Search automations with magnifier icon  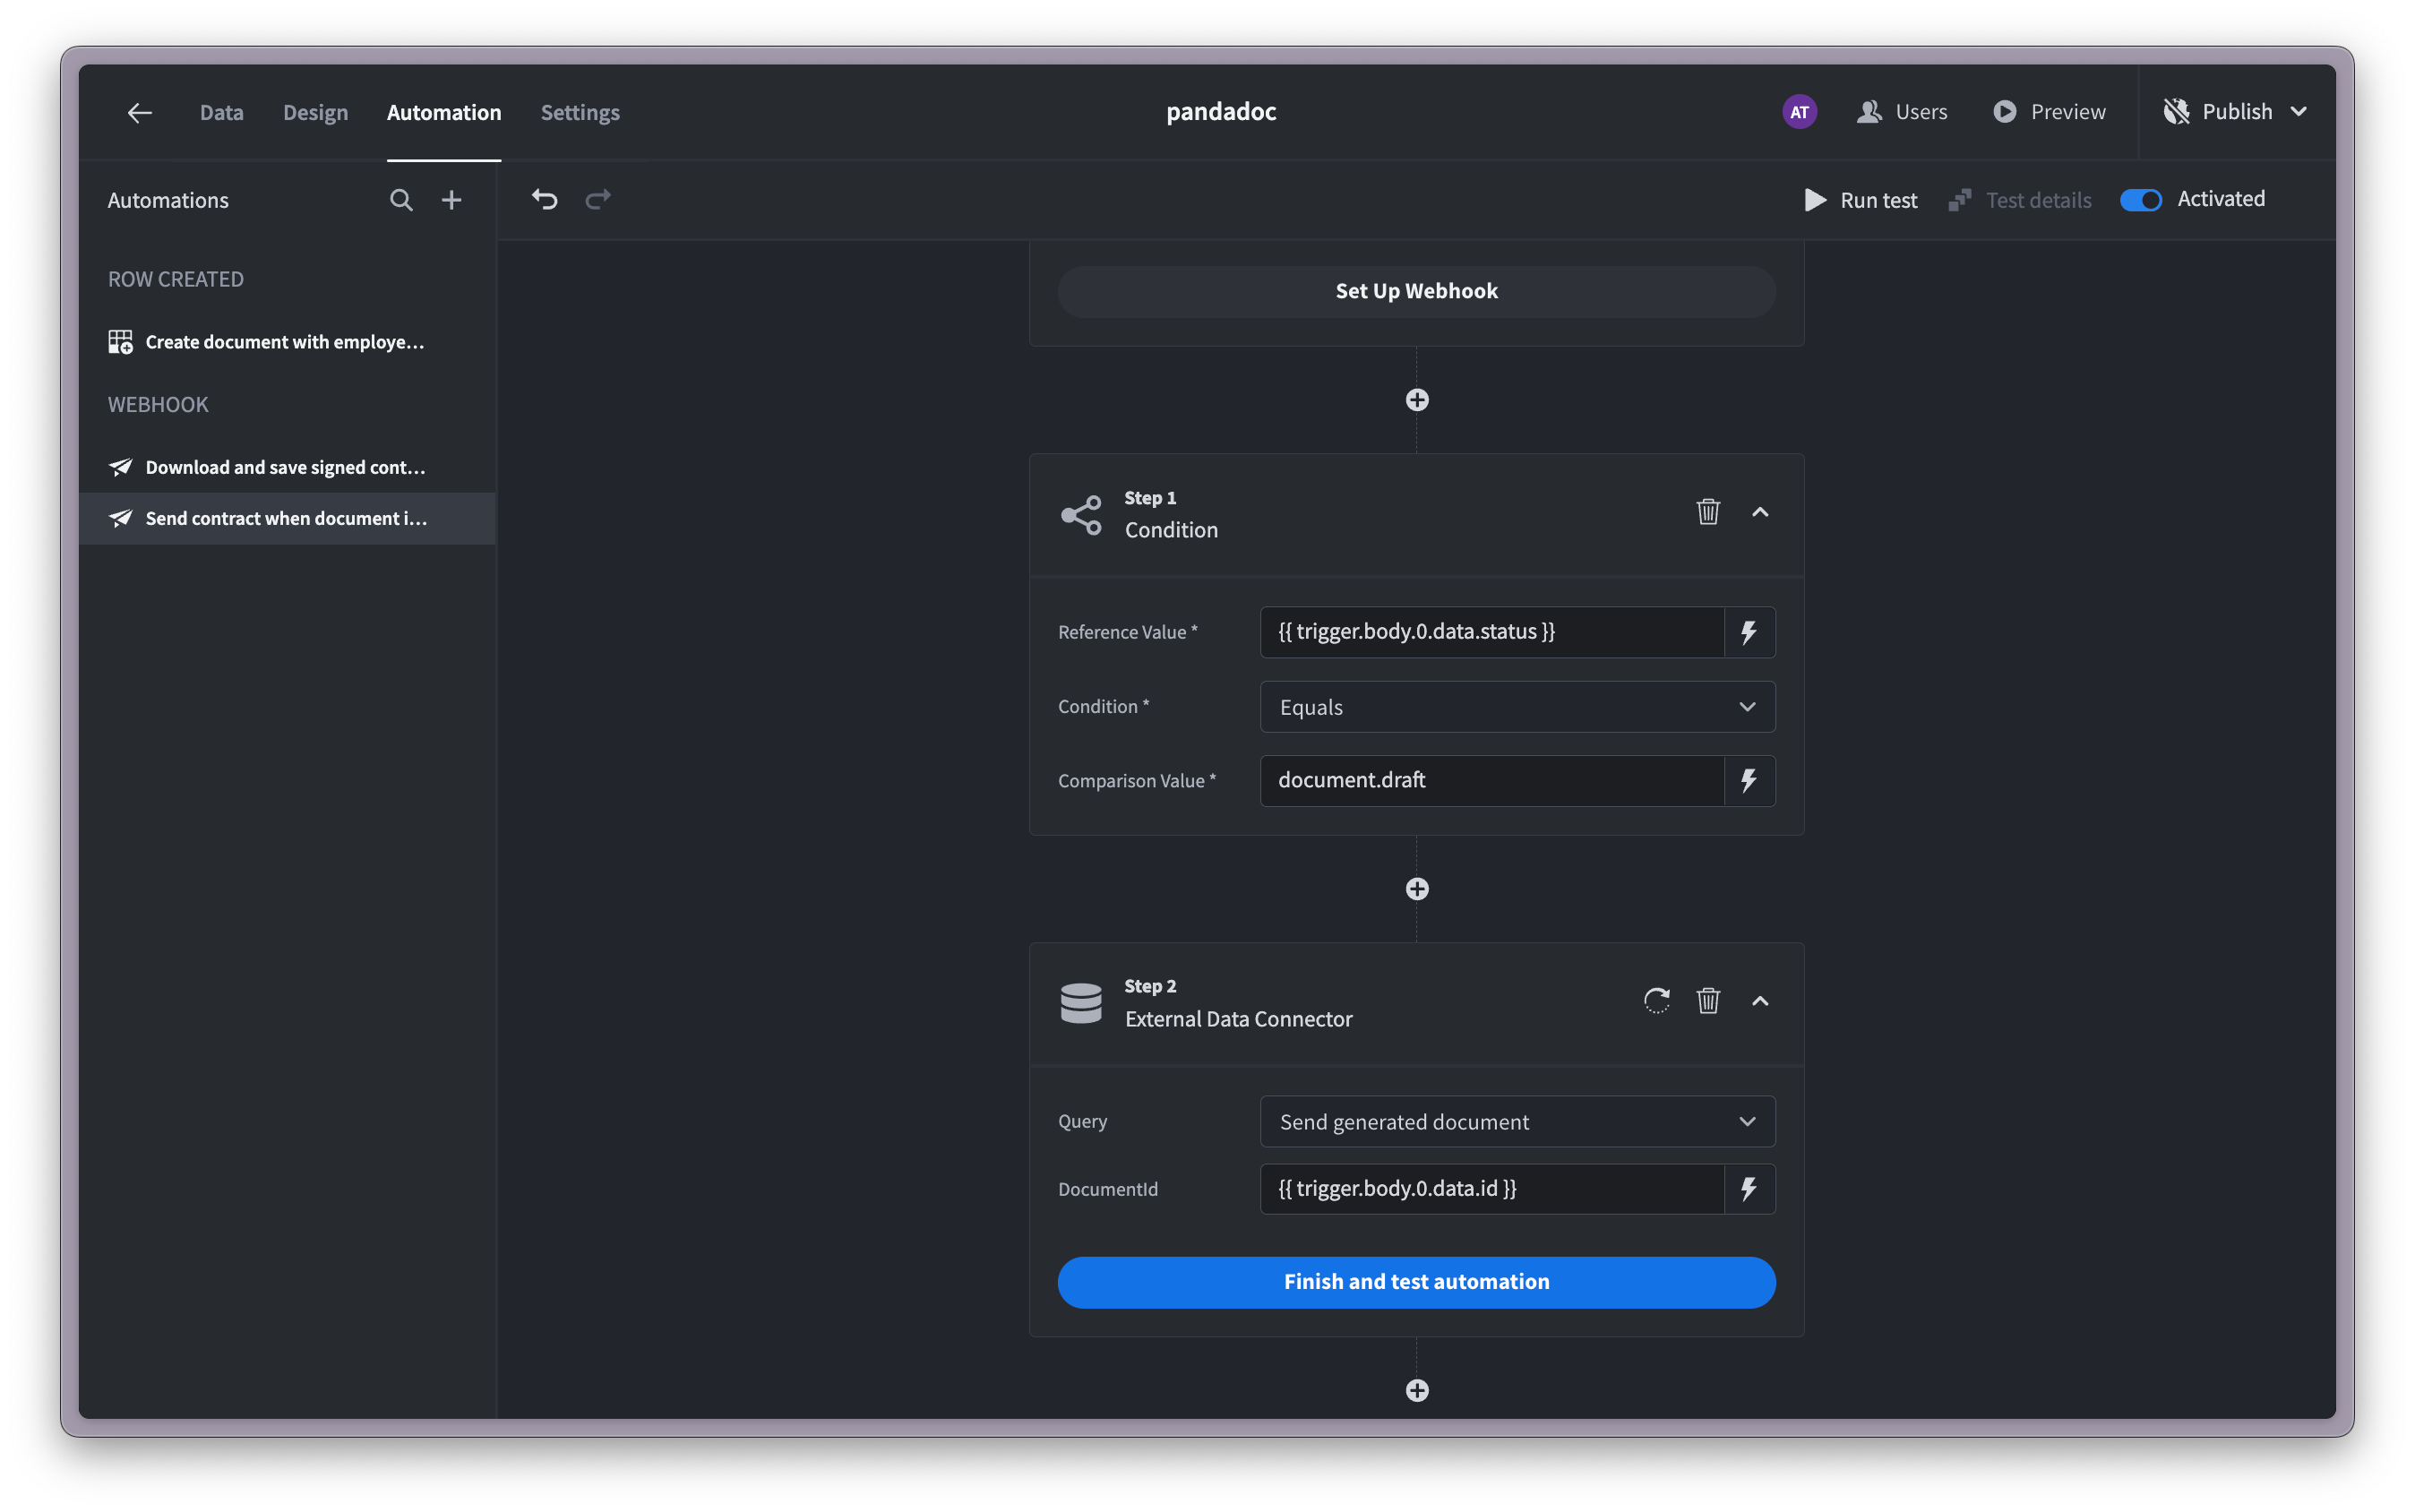(x=401, y=200)
